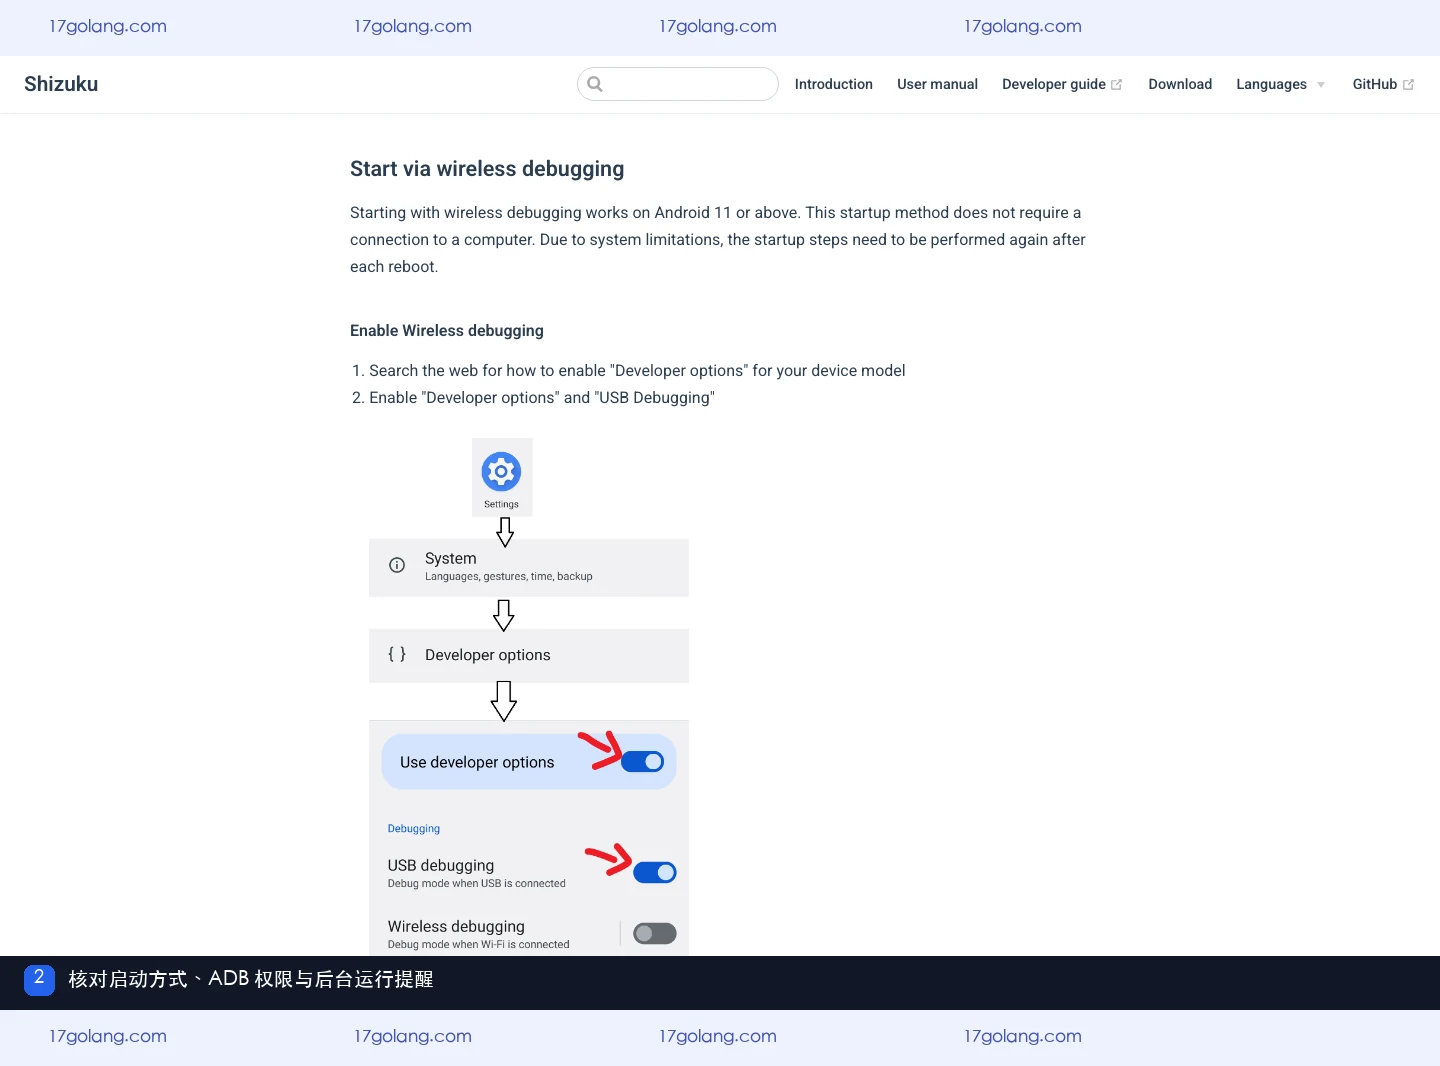This screenshot has width=1440, height=1066.
Task: Enable the Wireless debugging switch
Action: pos(655,933)
